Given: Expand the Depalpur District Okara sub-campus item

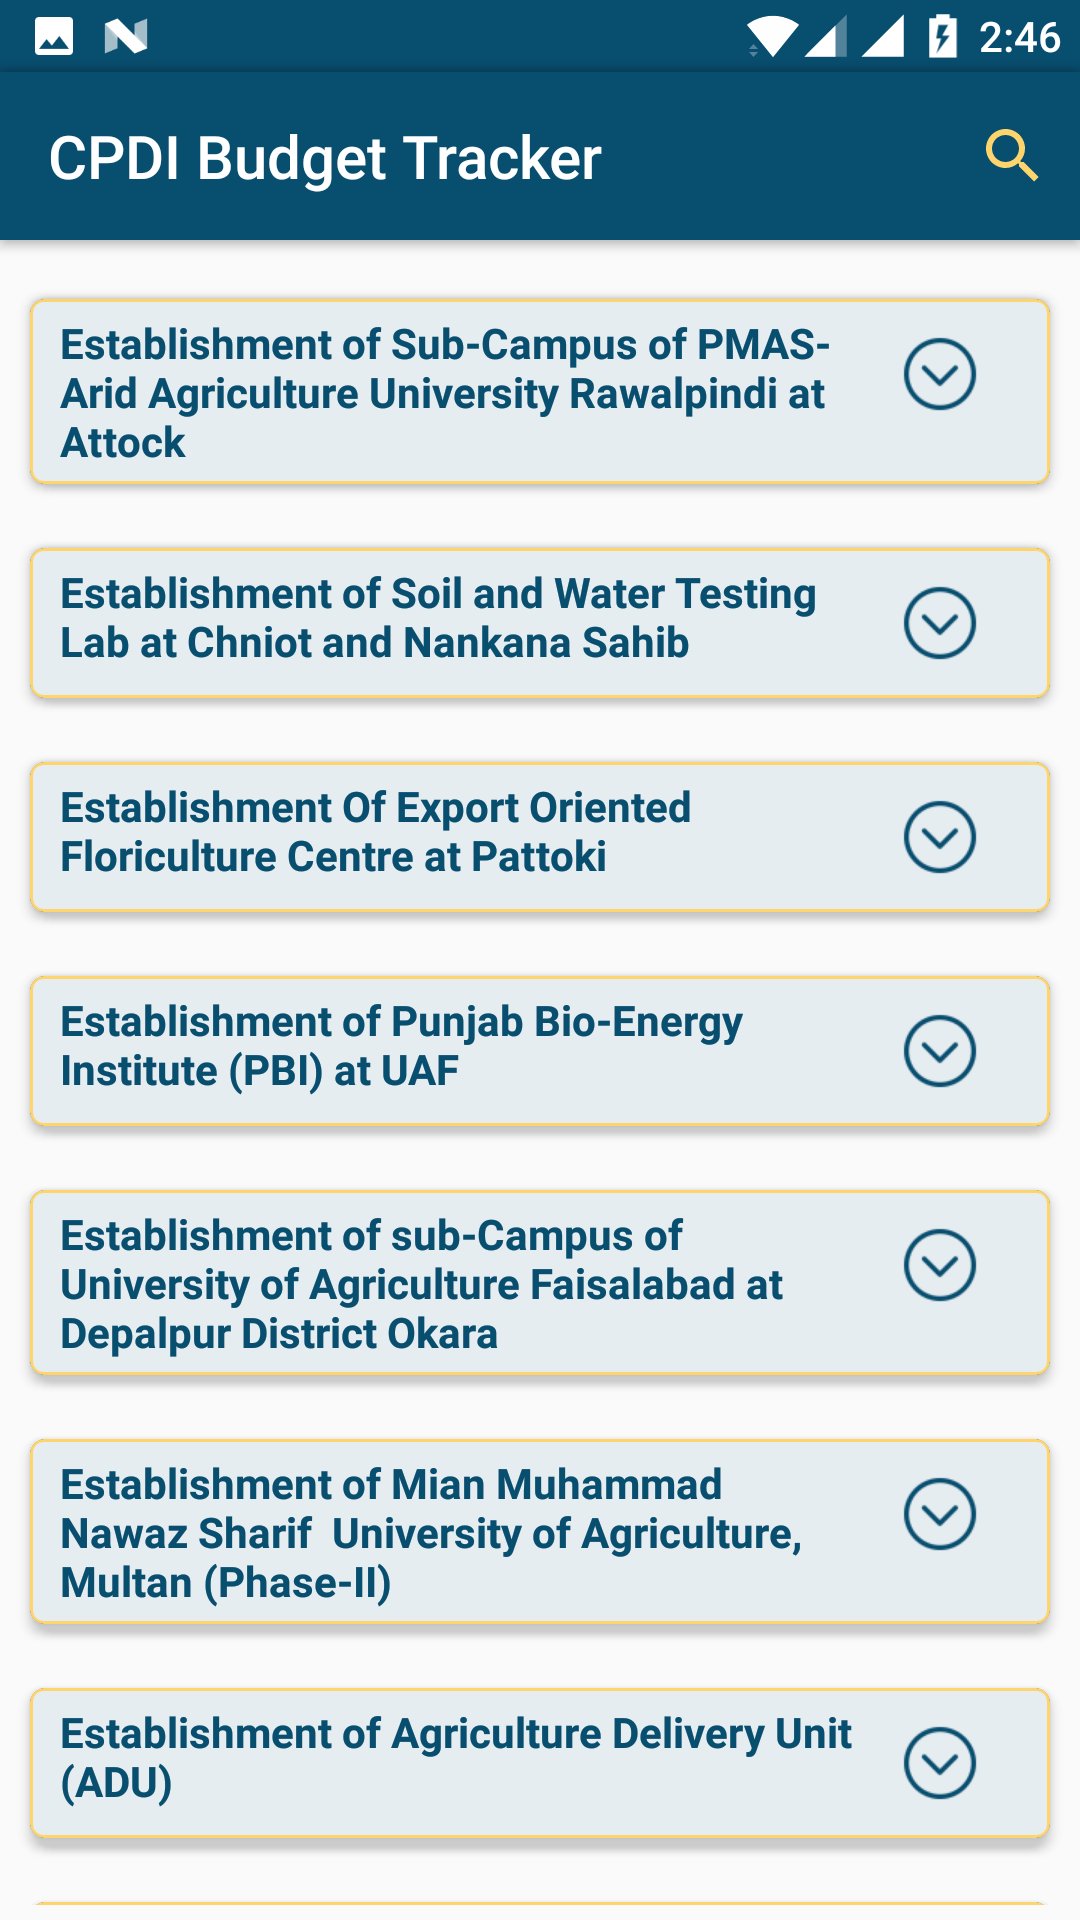Looking at the screenshot, I should pyautogui.click(x=939, y=1265).
